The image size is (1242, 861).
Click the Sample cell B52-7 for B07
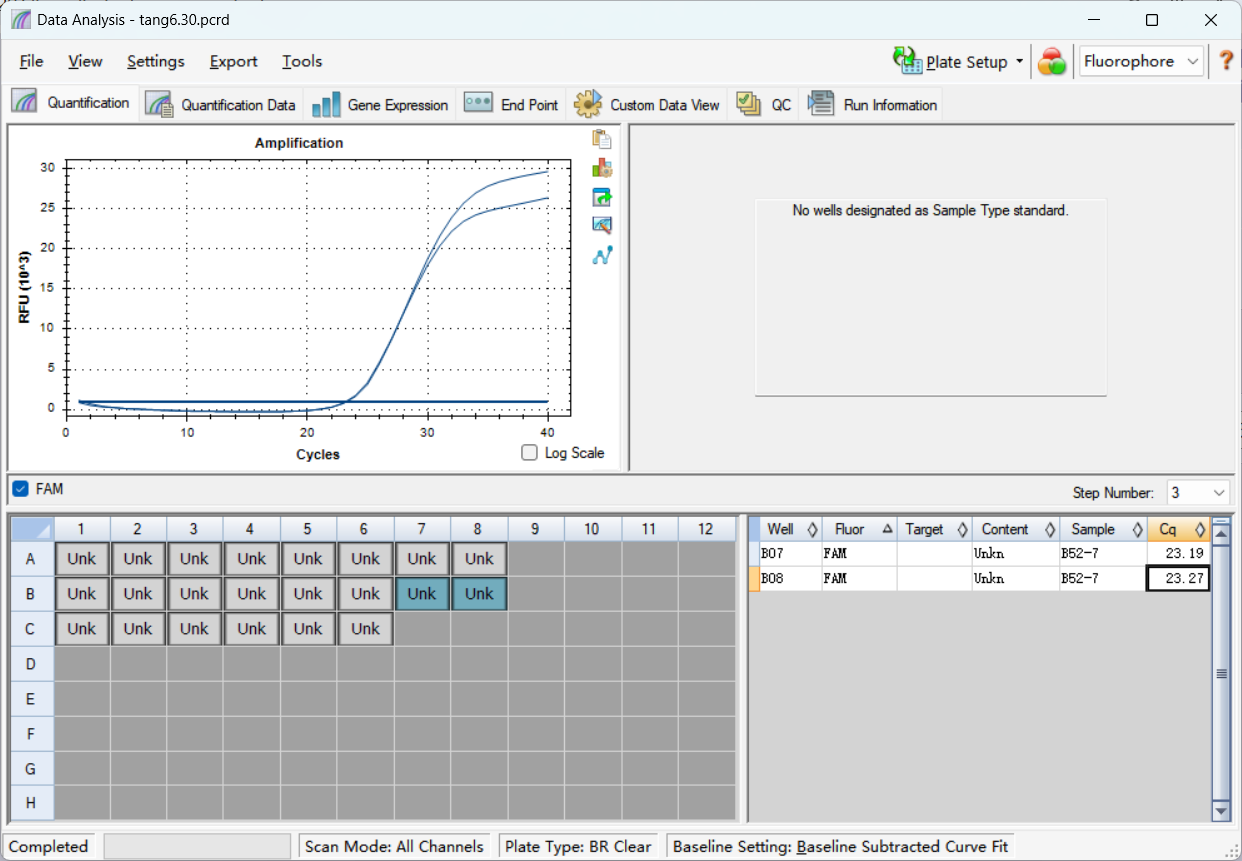1102,553
